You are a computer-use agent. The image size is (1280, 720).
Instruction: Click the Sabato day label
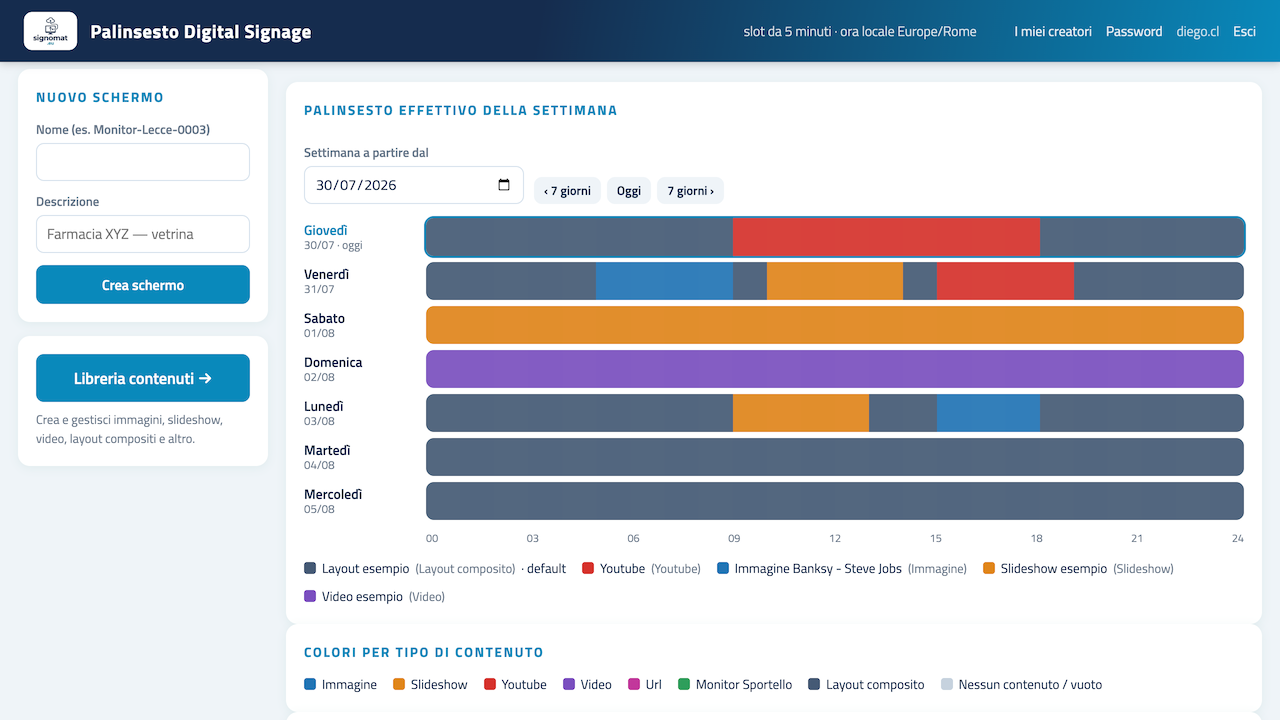(x=324, y=318)
